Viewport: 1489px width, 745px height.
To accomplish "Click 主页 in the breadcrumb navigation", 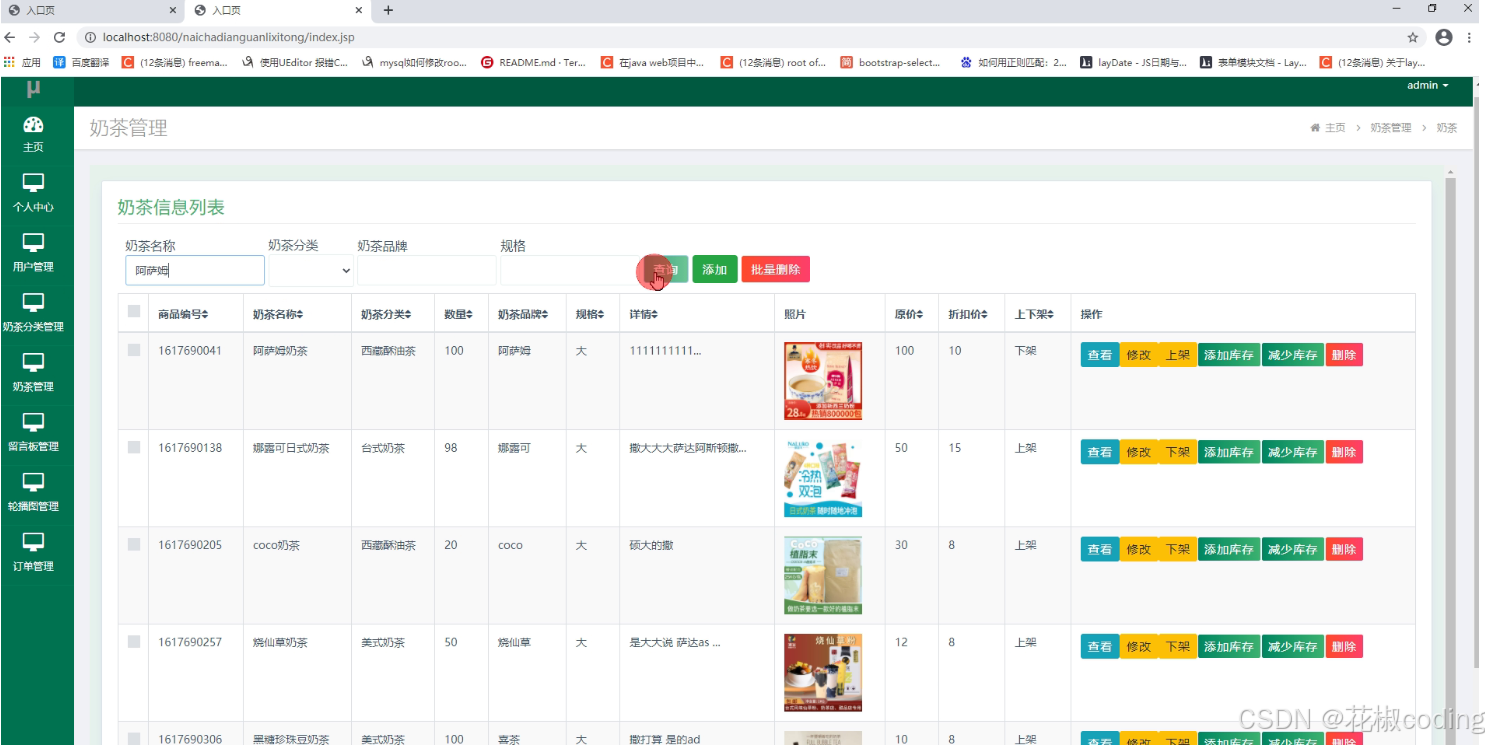I will click(1334, 128).
